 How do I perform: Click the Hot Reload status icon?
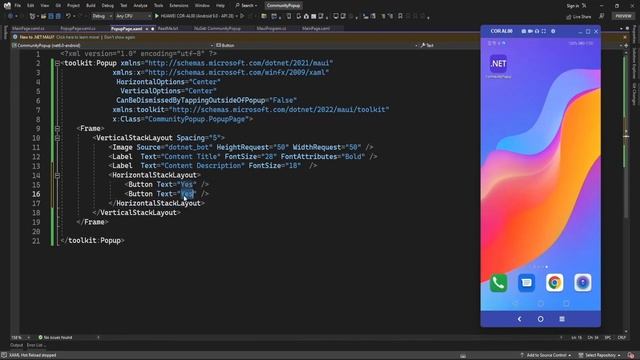tap(4, 355)
